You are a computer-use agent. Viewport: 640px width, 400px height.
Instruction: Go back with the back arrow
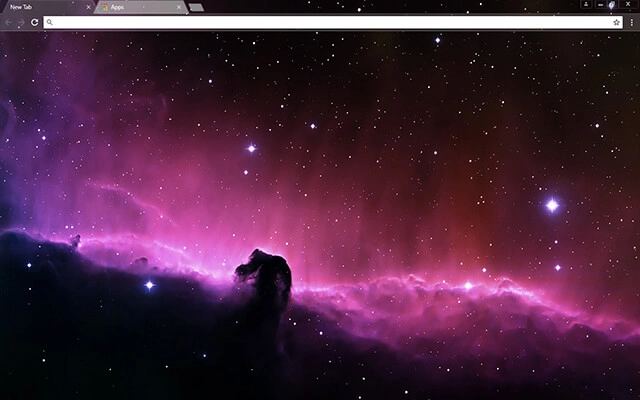click(9, 22)
